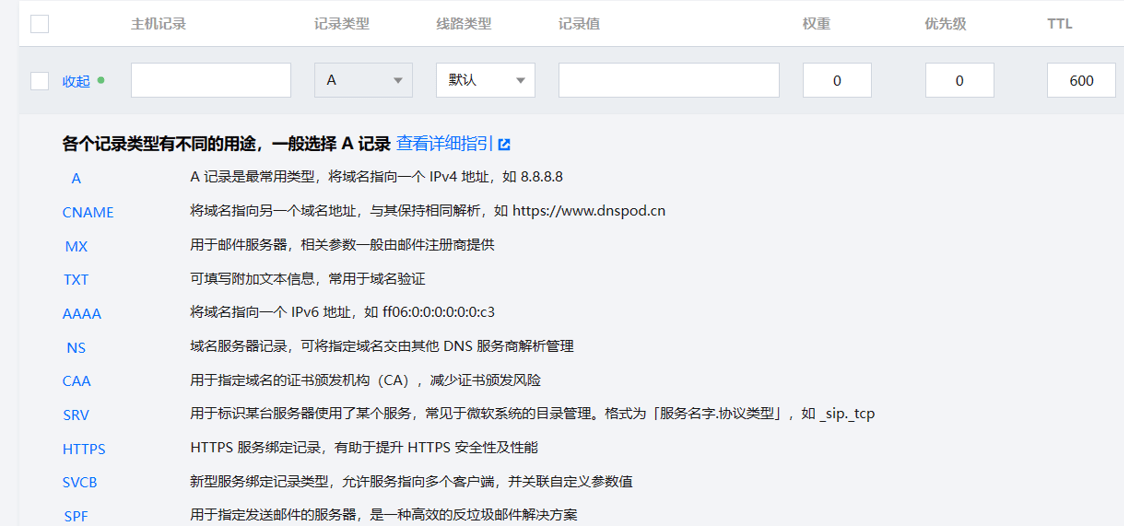Image resolution: width=1124 pixels, height=526 pixels.
Task: Click the external link icon beside 查看详细指引
Action: (x=505, y=144)
